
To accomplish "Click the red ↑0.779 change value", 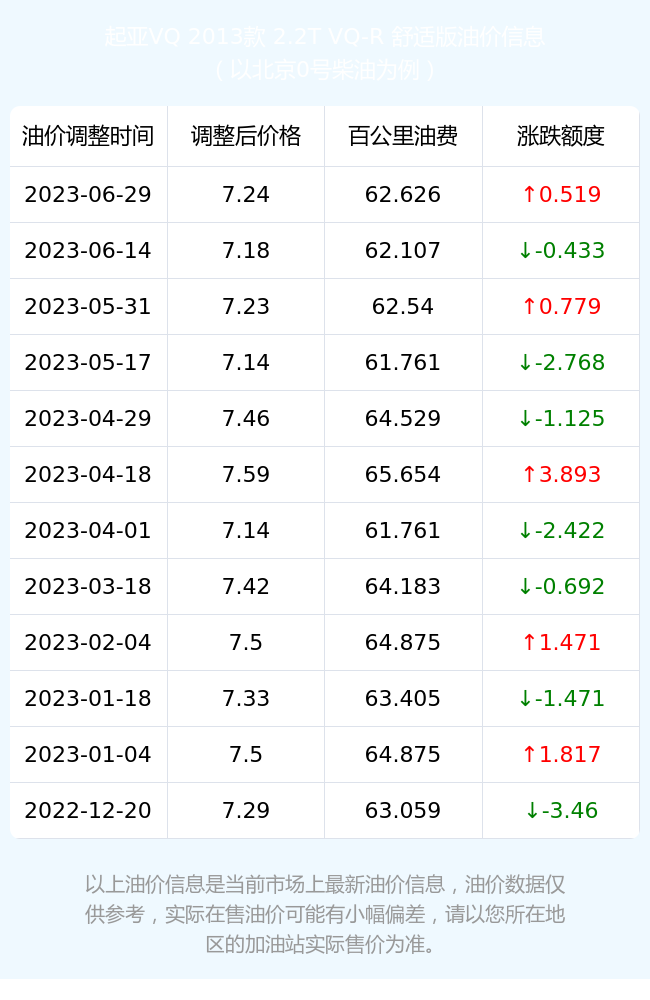I will tap(561, 307).
